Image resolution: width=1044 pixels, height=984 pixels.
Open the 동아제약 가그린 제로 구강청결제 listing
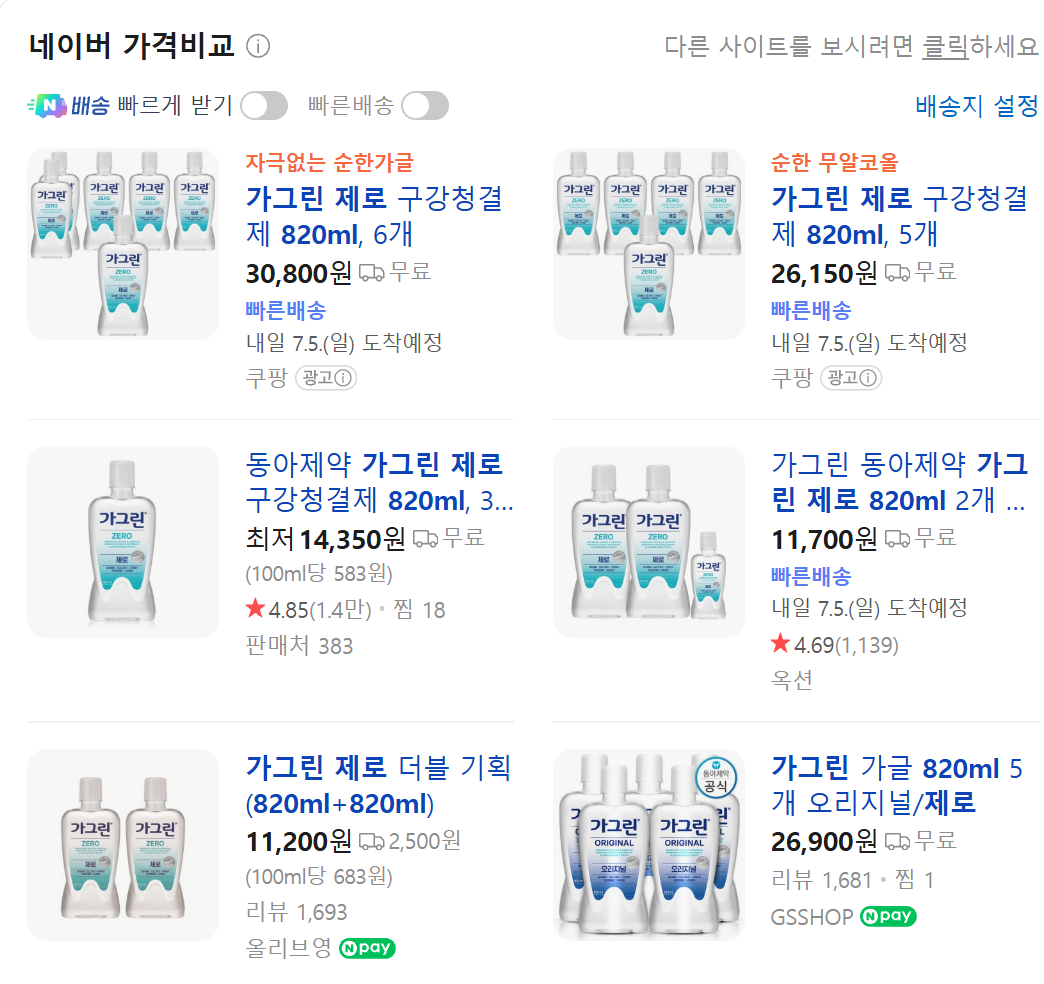380,482
